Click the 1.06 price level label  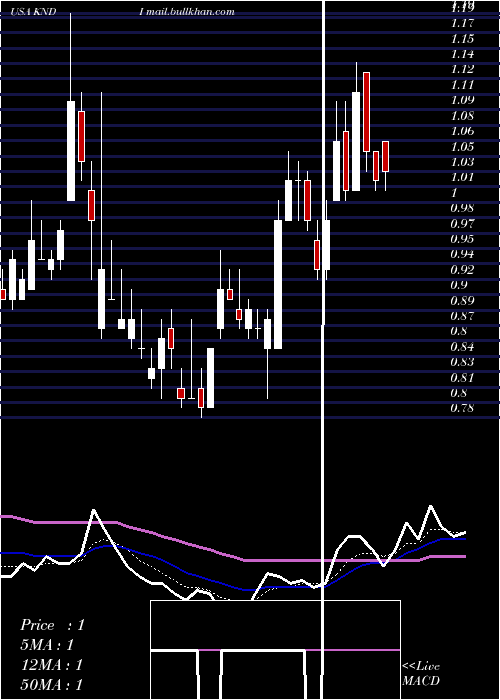[x=462, y=131]
